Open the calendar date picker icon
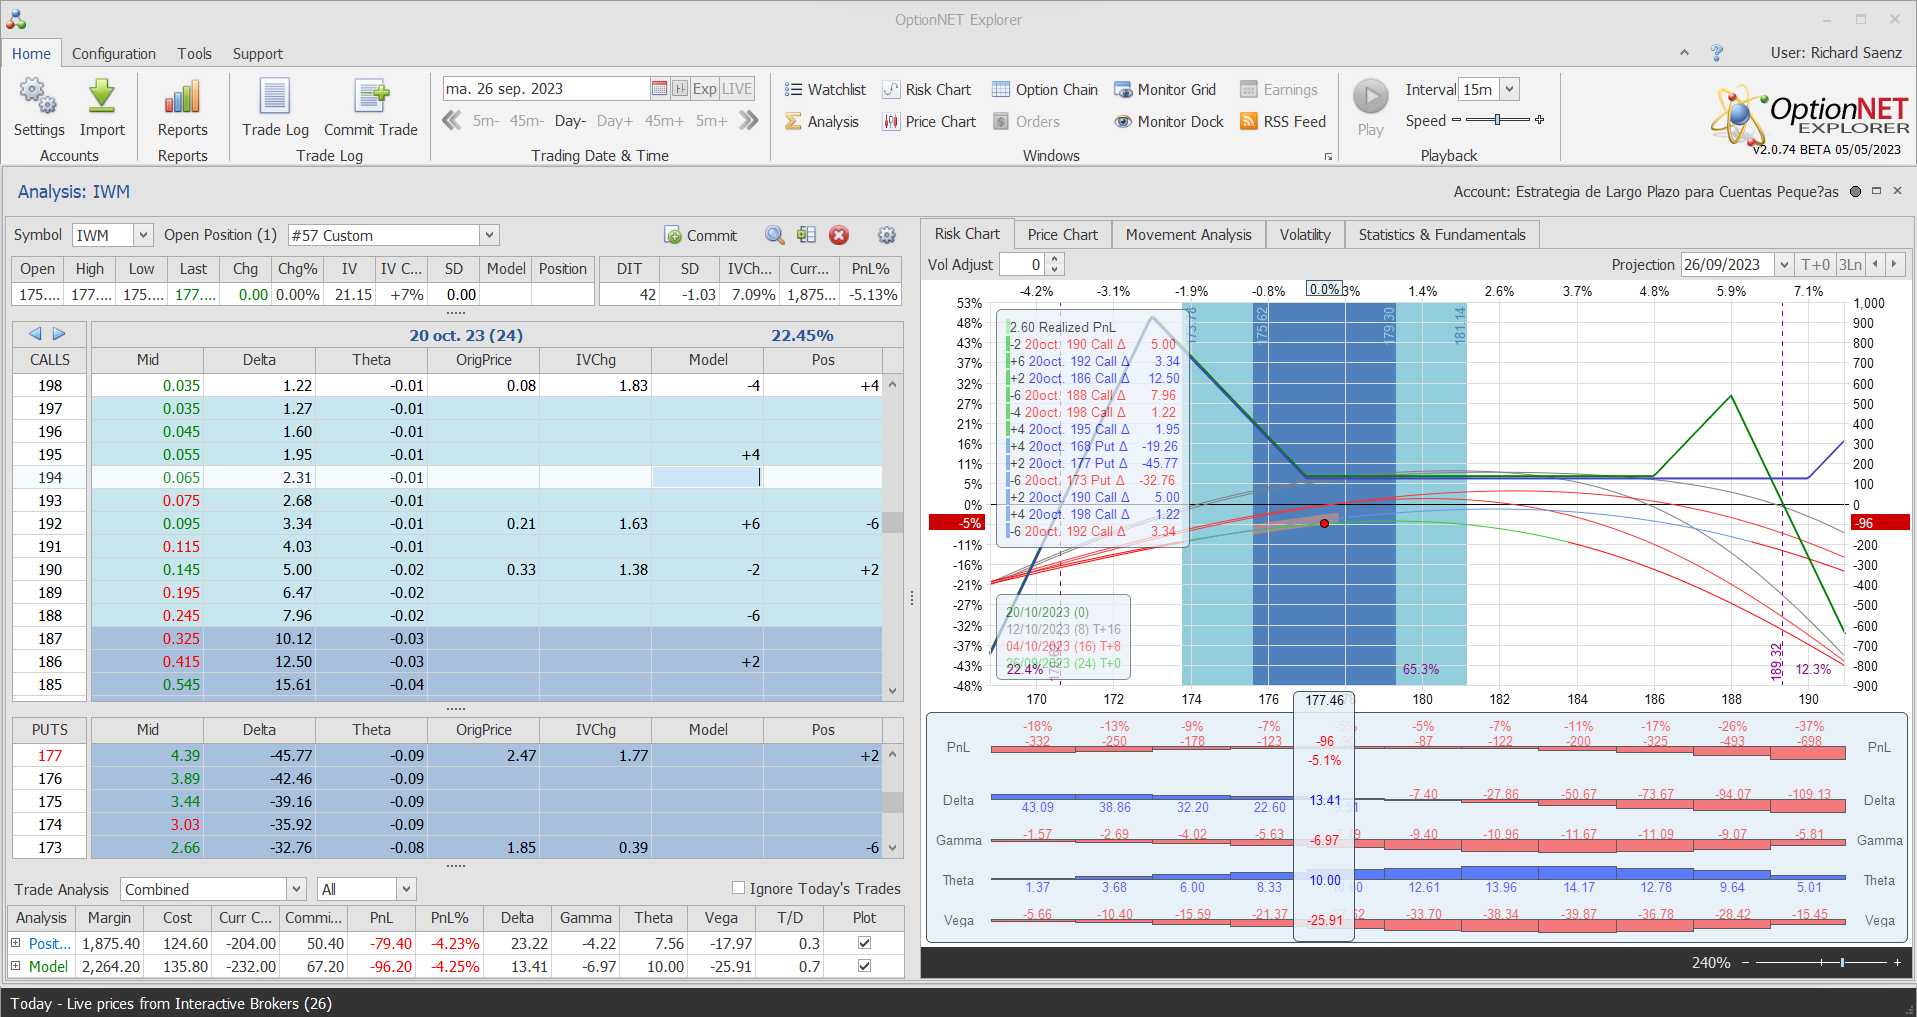The image size is (1917, 1017). (x=659, y=89)
